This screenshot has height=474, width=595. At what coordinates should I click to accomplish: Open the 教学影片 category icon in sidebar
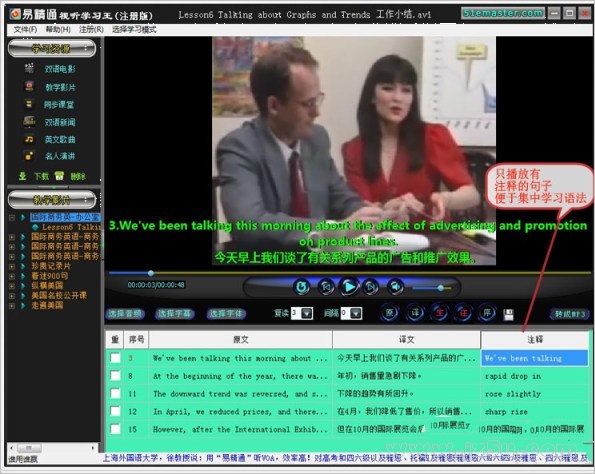click(29, 86)
